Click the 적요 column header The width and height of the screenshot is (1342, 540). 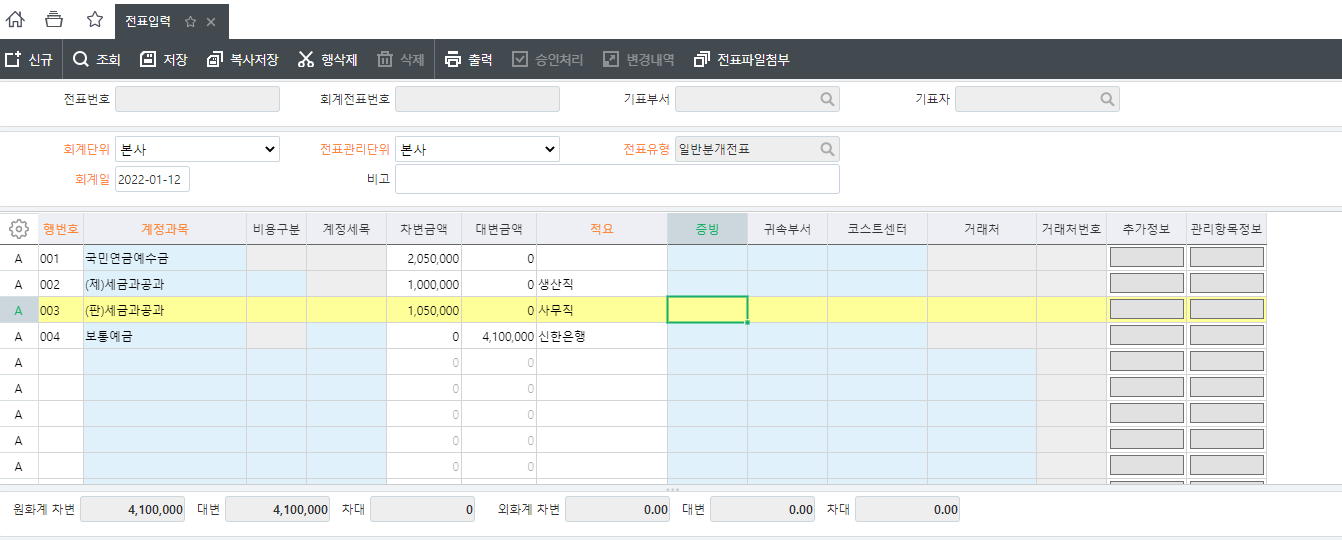[x=602, y=229]
